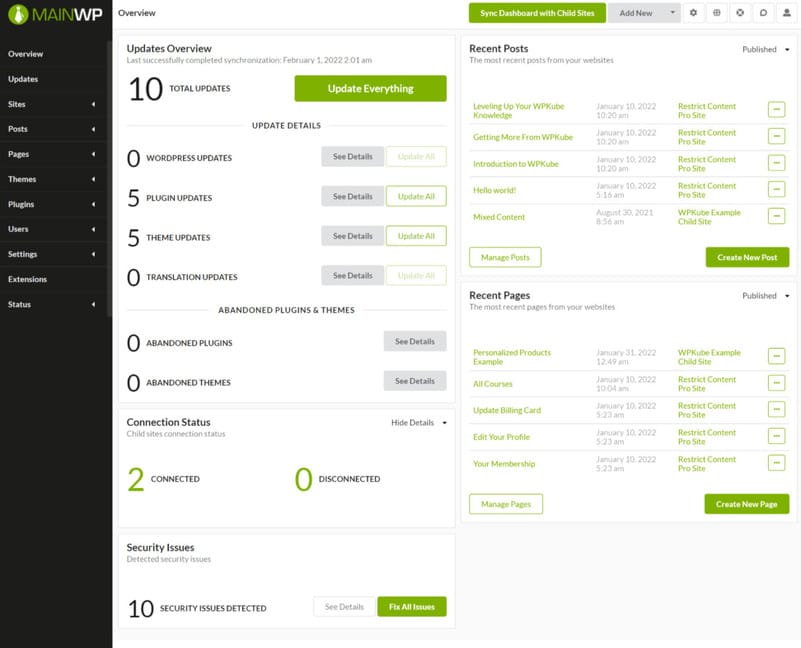The width and height of the screenshot is (801, 648).
Task: Click Create New Post button
Action: [747, 257]
